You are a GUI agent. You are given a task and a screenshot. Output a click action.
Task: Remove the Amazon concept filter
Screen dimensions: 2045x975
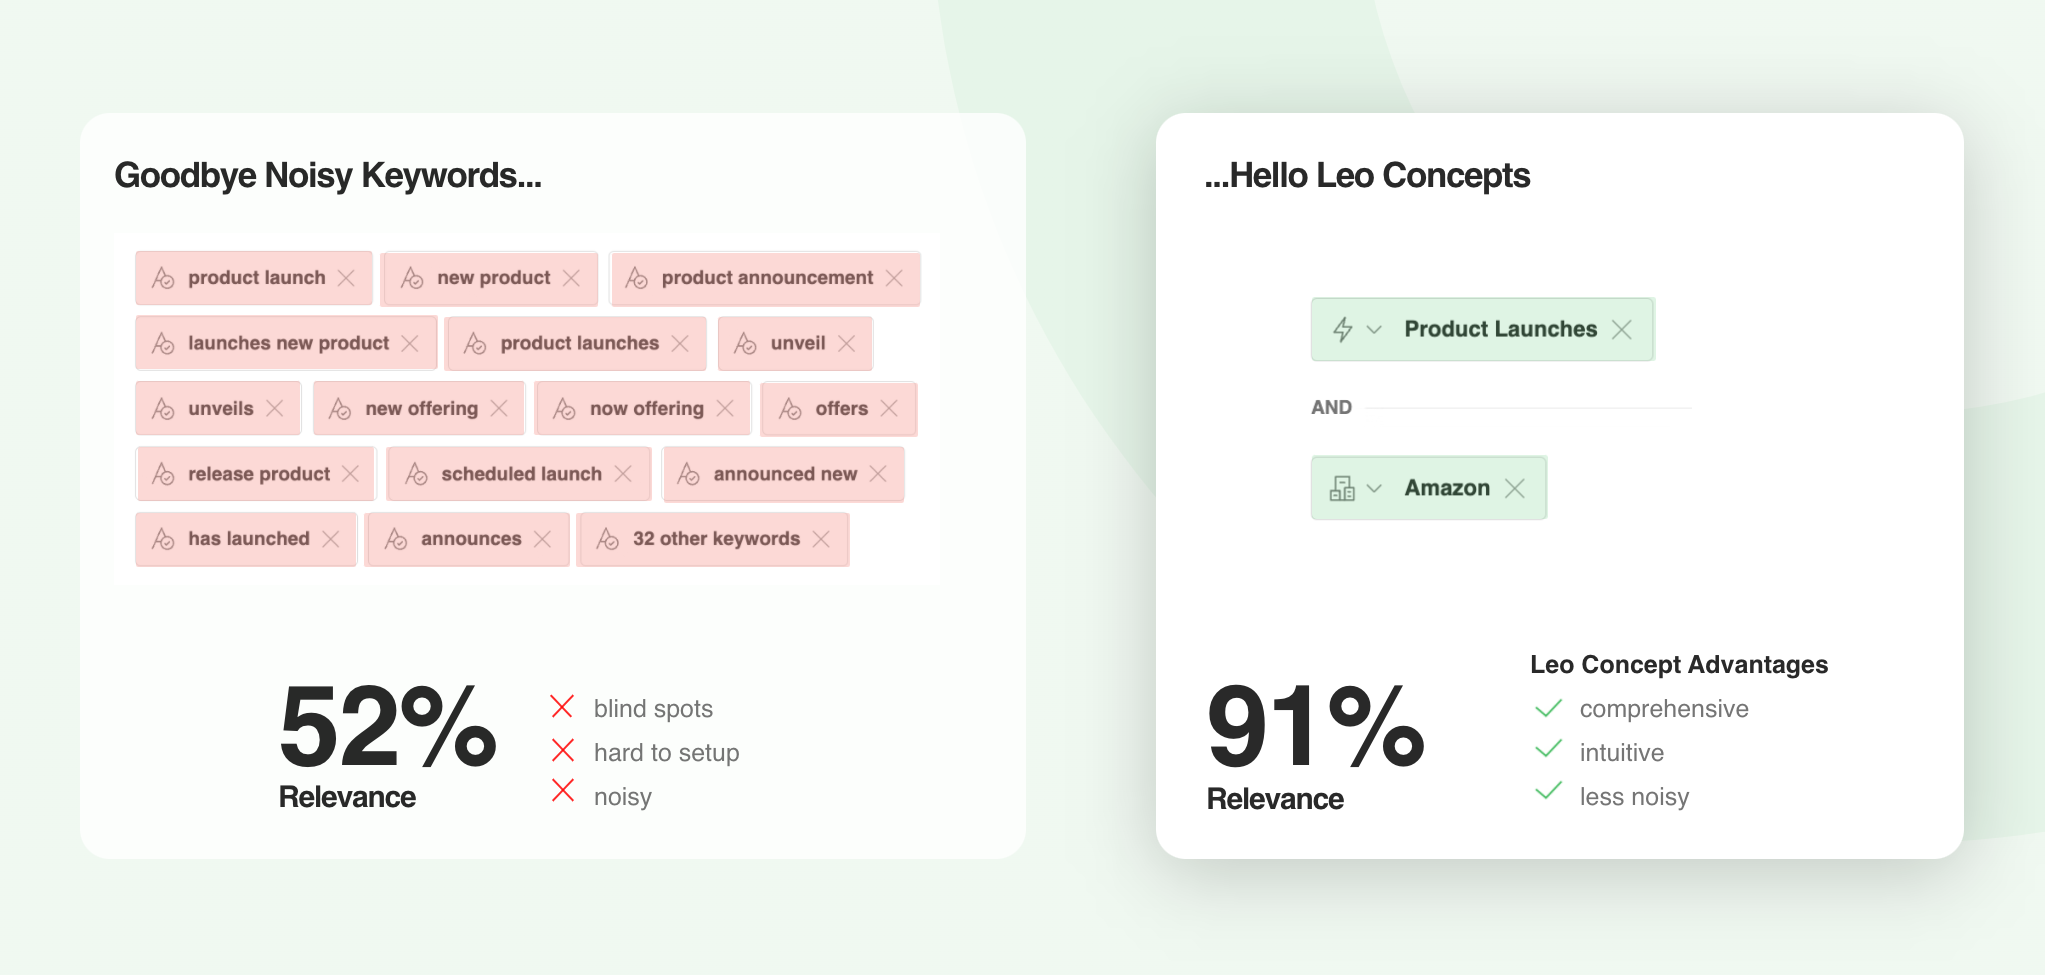(1515, 488)
